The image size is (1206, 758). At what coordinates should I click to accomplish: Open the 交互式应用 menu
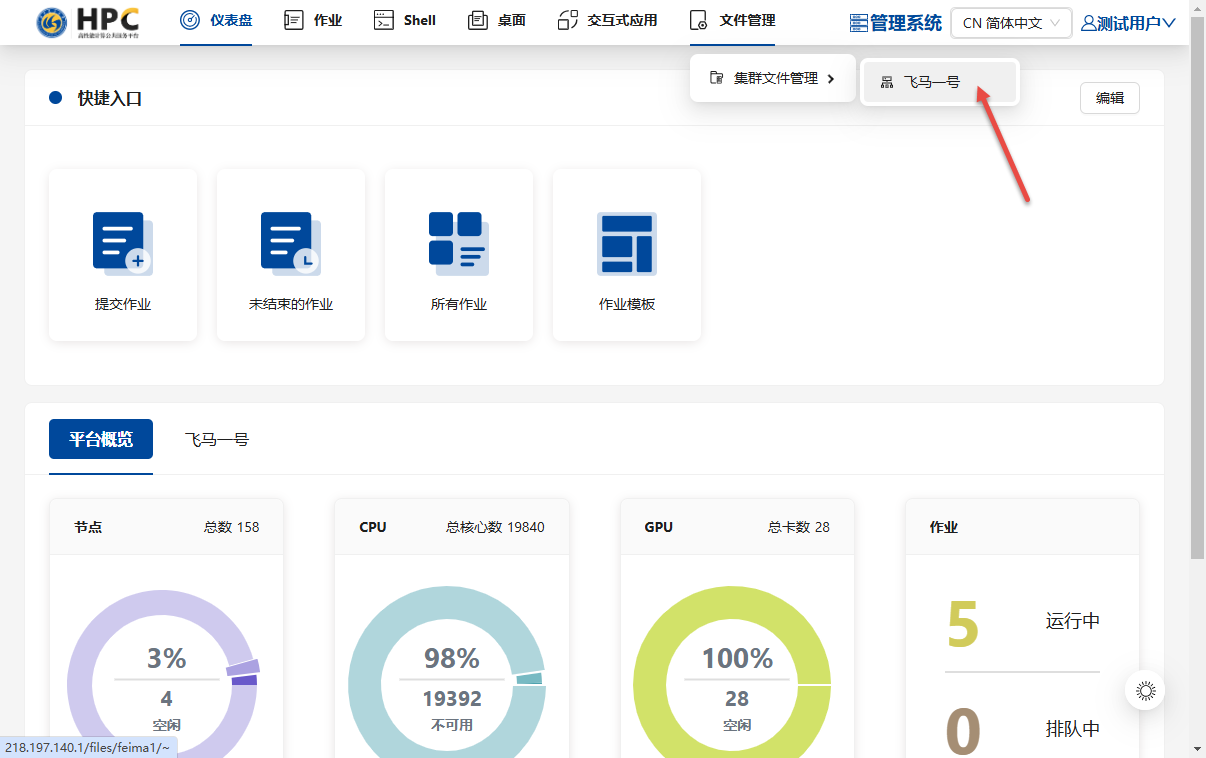pyautogui.click(x=608, y=20)
